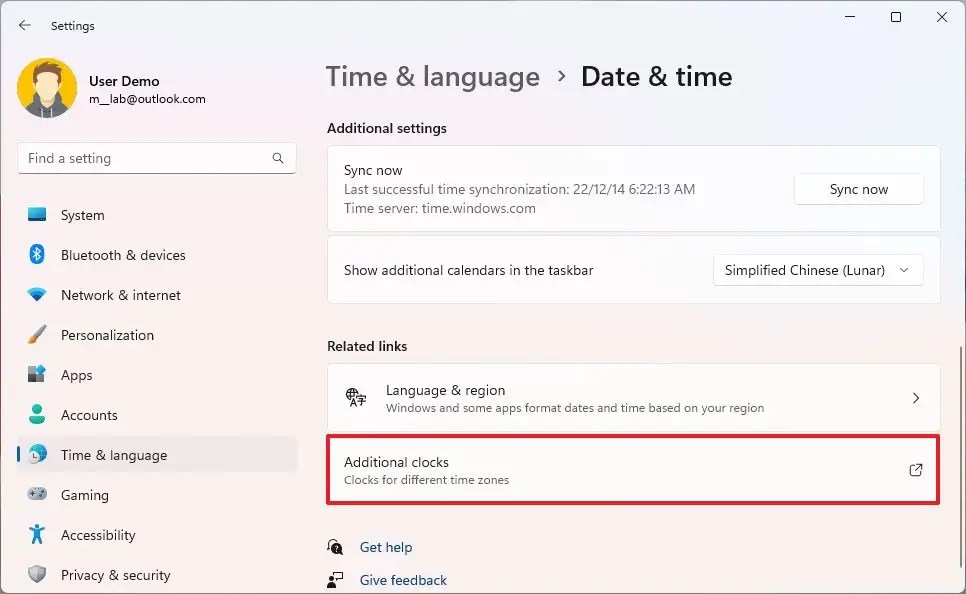The image size is (966, 594).
Task: Minimize the Settings window
Action: tap(850, 17)
